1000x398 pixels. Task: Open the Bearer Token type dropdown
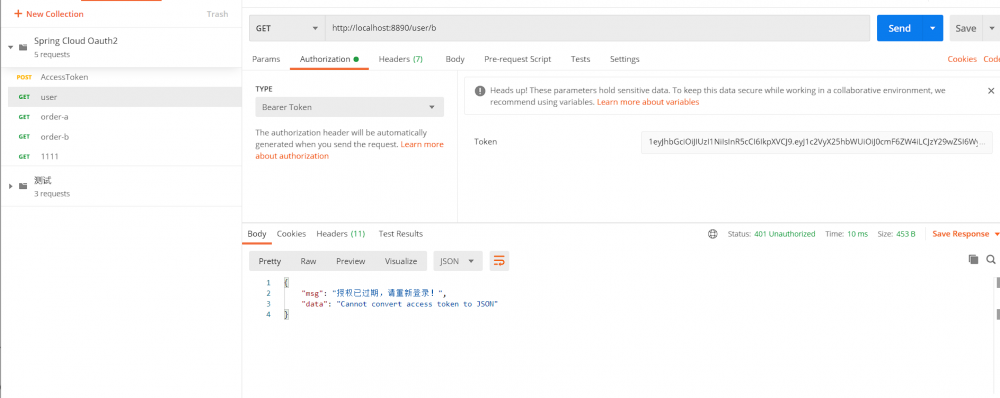click(349, 107)
